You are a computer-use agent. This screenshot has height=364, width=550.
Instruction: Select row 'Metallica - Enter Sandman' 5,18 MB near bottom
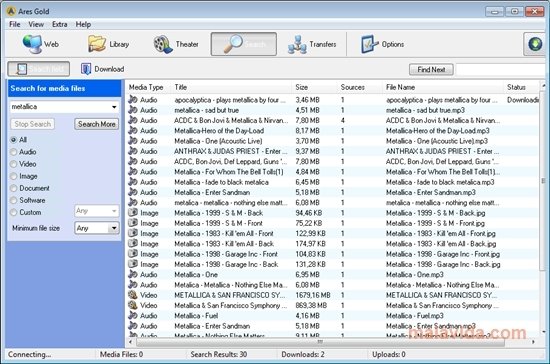tap(332, 326)
